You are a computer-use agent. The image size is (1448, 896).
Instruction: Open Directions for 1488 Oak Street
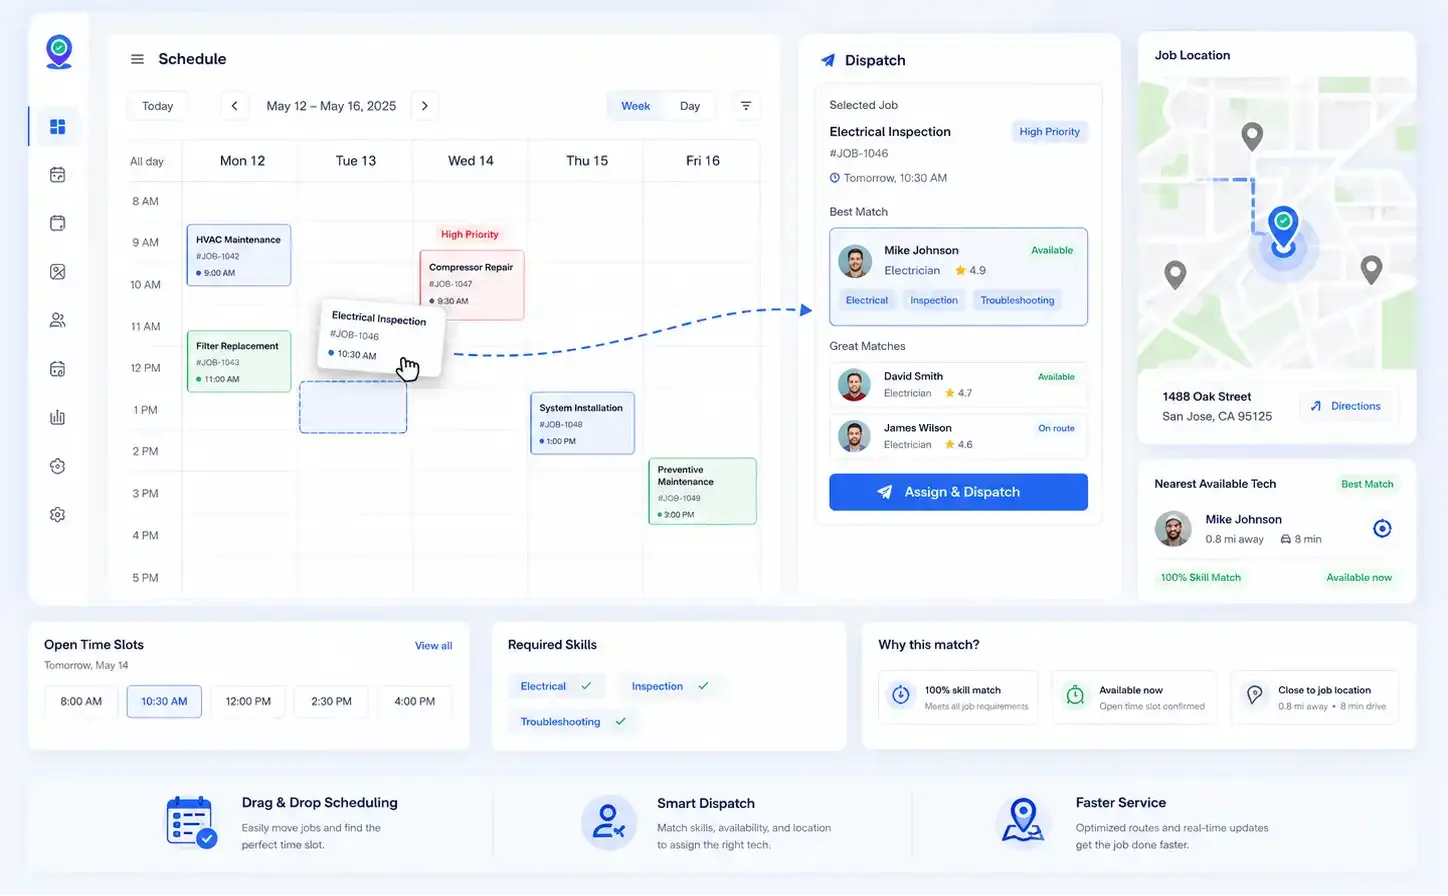click(x=1345, y=406)
